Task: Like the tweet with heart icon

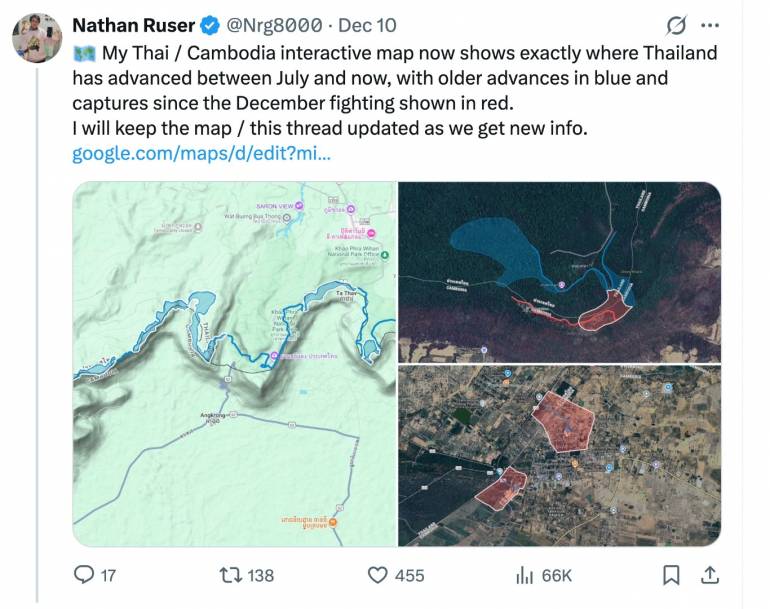Action: point(377,574)
